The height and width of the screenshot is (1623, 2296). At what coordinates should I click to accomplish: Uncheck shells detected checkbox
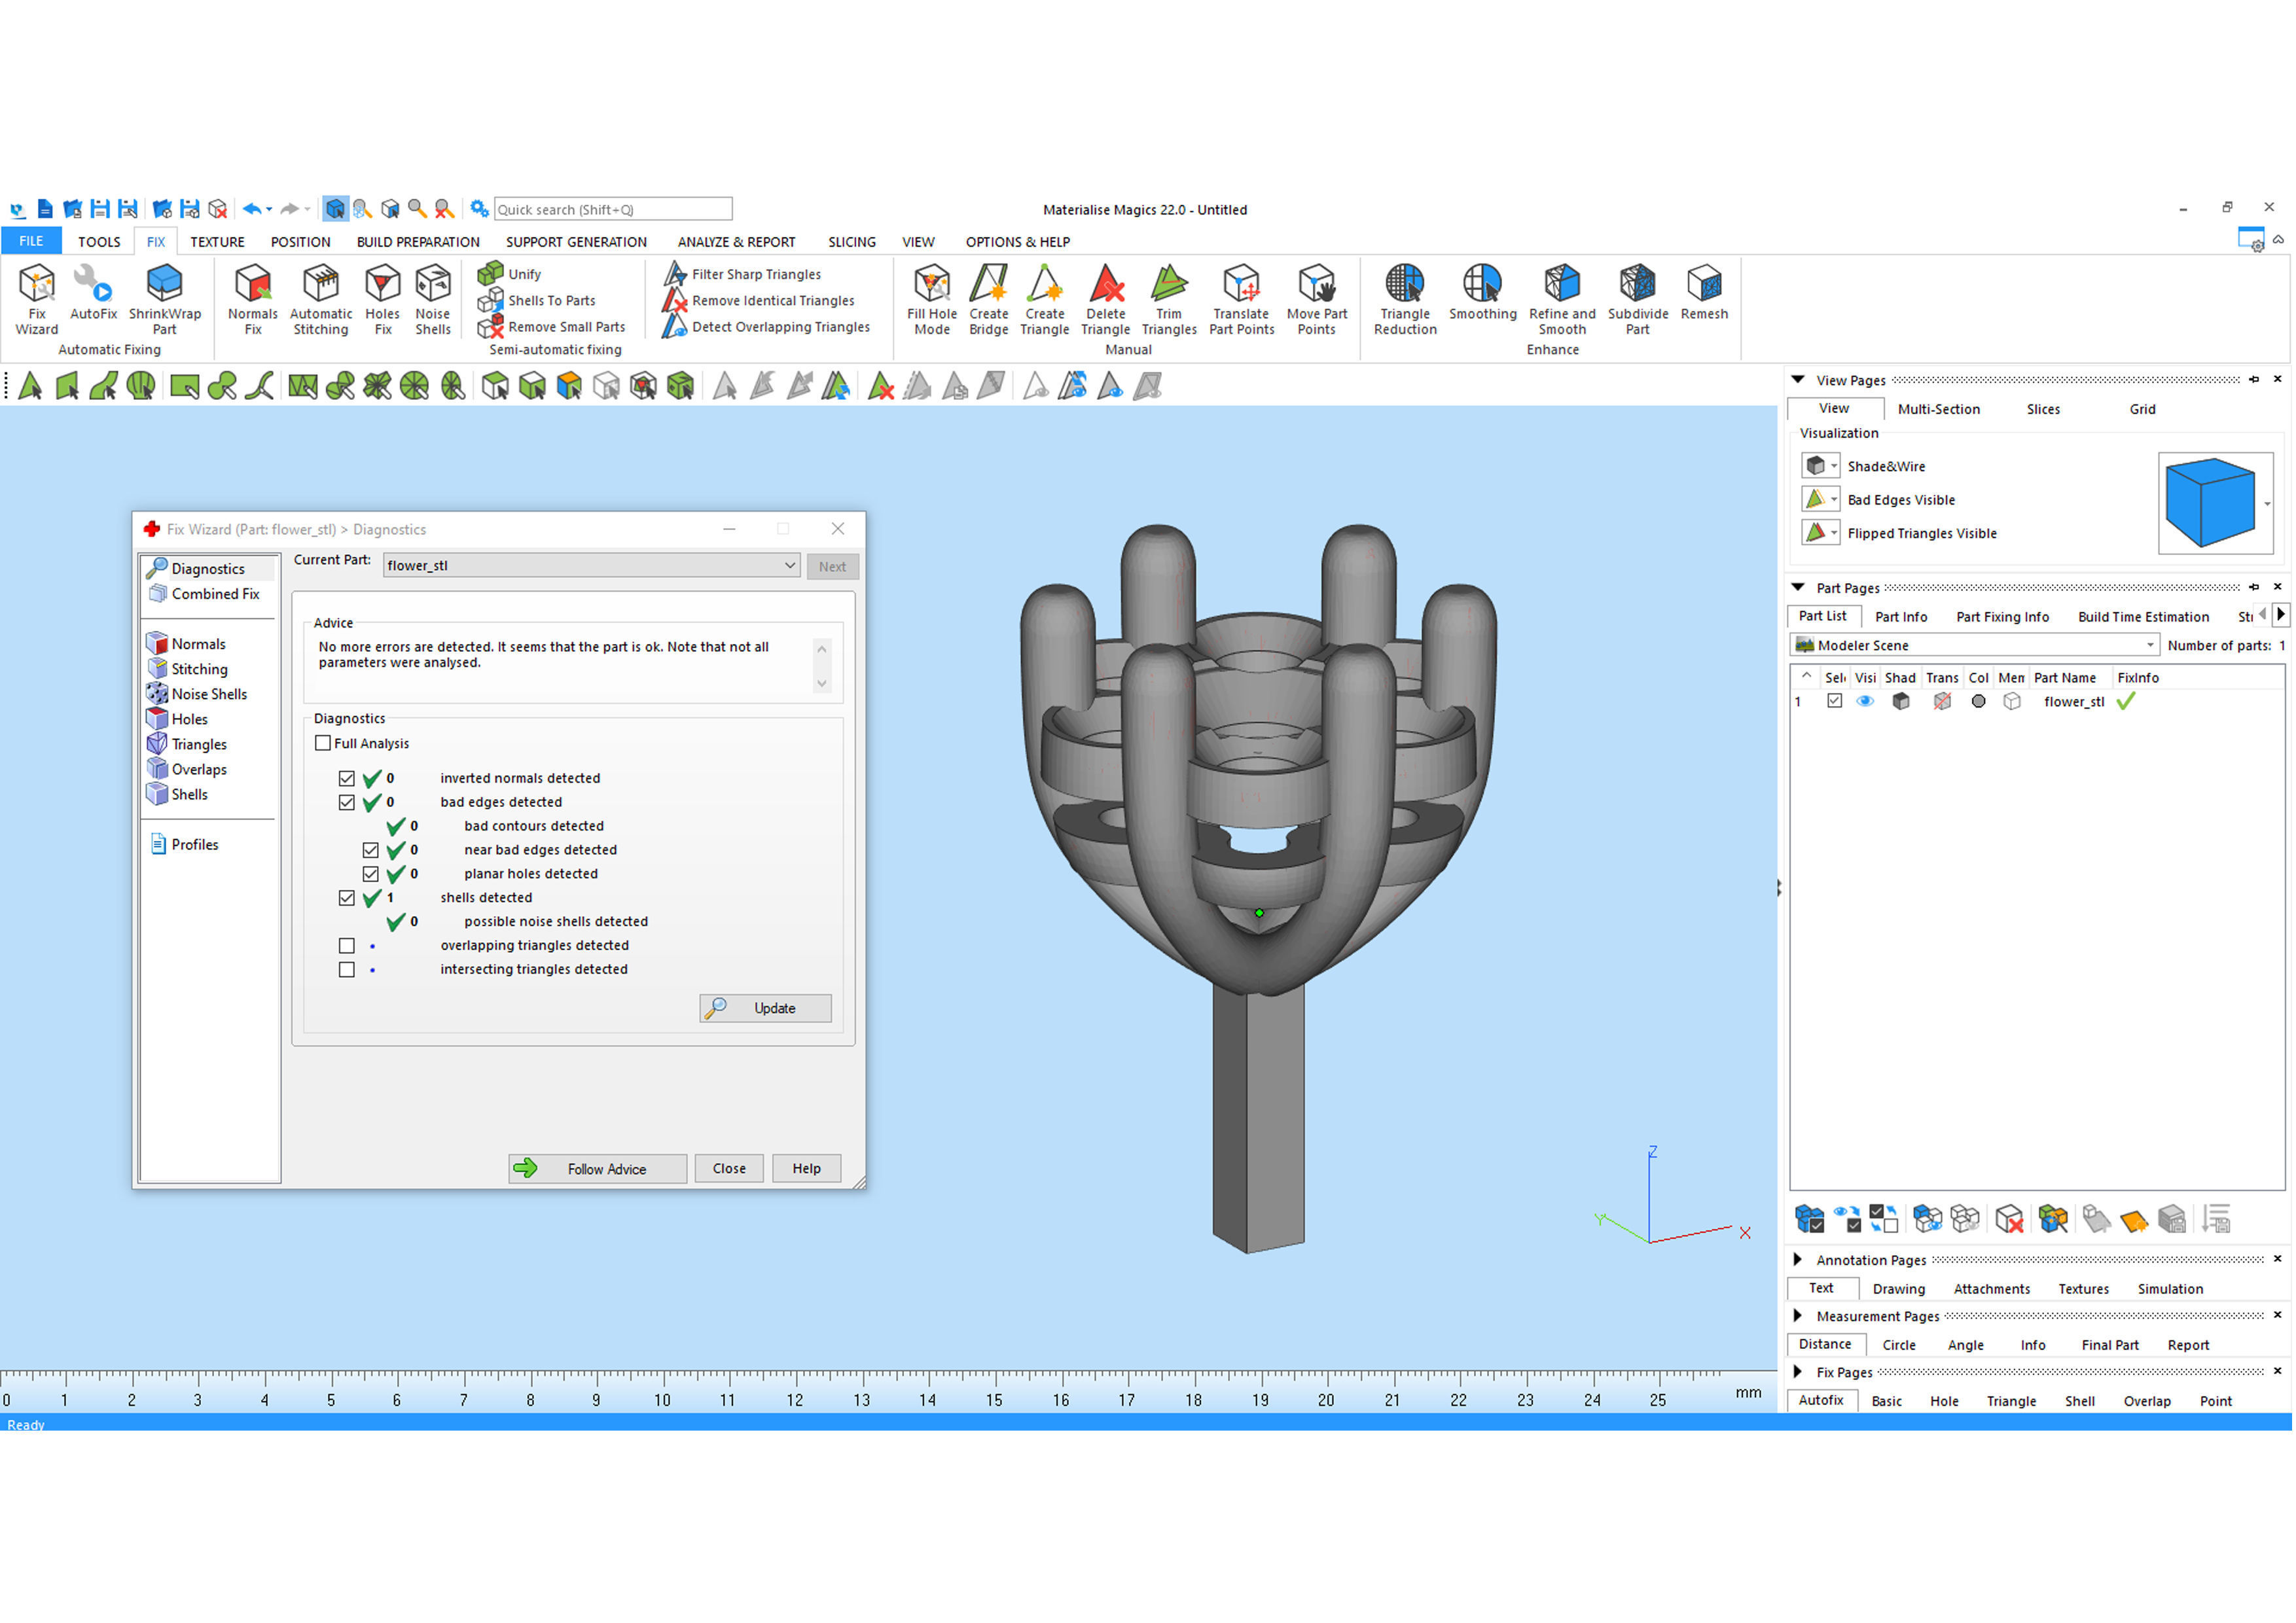347,899
